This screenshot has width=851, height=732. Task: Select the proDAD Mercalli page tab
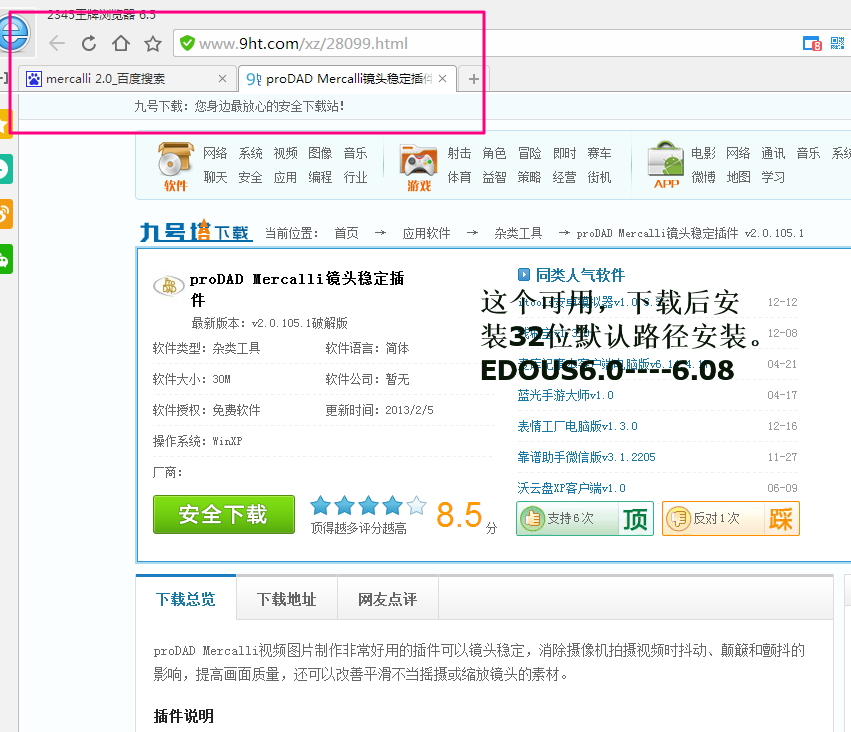[x=347, y=79]
